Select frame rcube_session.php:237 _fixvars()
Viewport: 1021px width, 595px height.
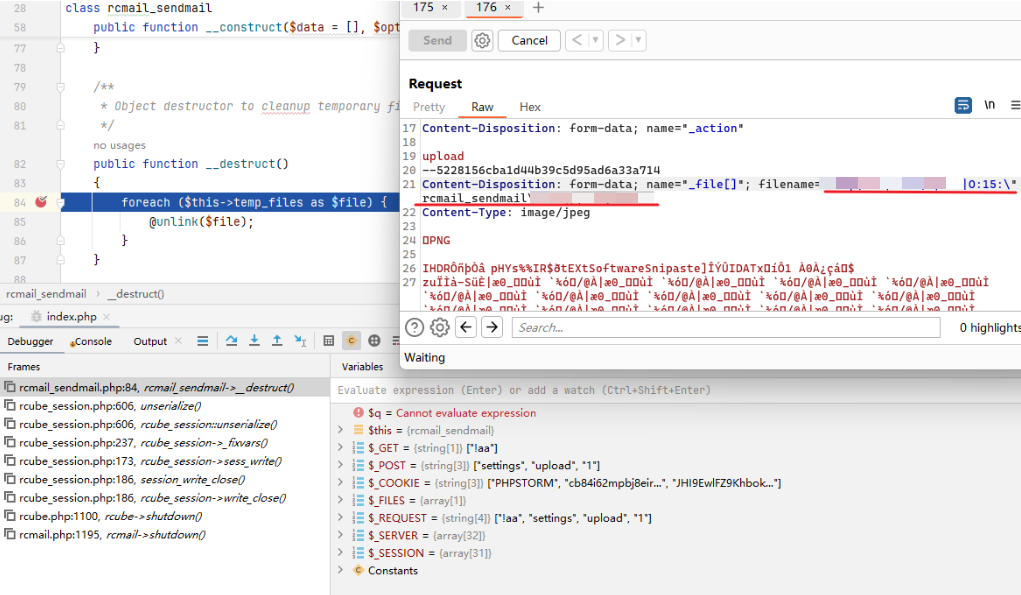[165, 443]
